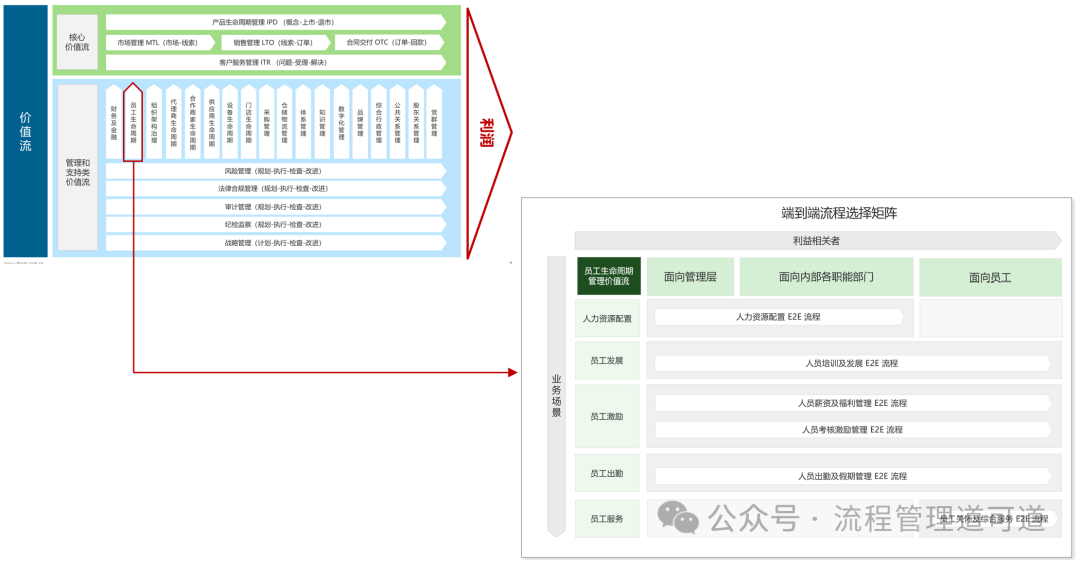
Task: Select the dark green 员工生命周期管理价值流 cell
Action: click(608, 277)
